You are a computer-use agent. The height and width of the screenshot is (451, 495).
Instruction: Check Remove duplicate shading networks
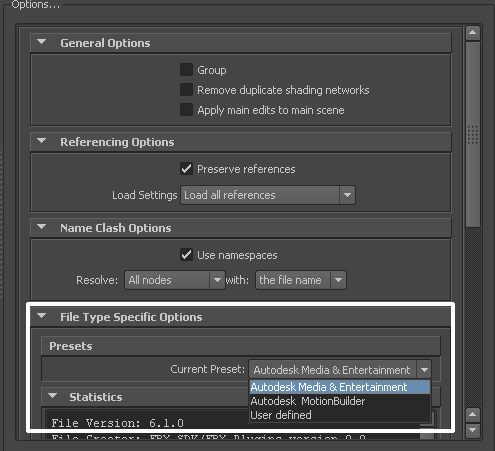click(186, 90)
